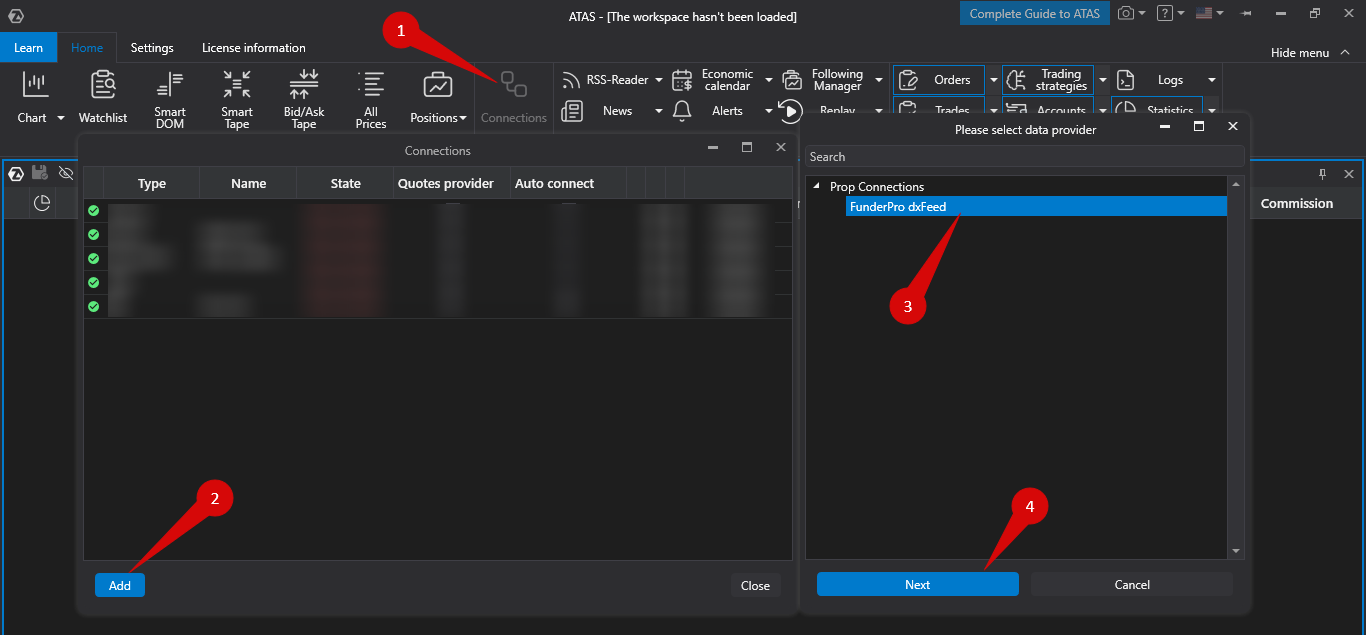Viewport: 1366px width, 635px height.
Task: Open a new Chart window
Action: coord(35,98)
